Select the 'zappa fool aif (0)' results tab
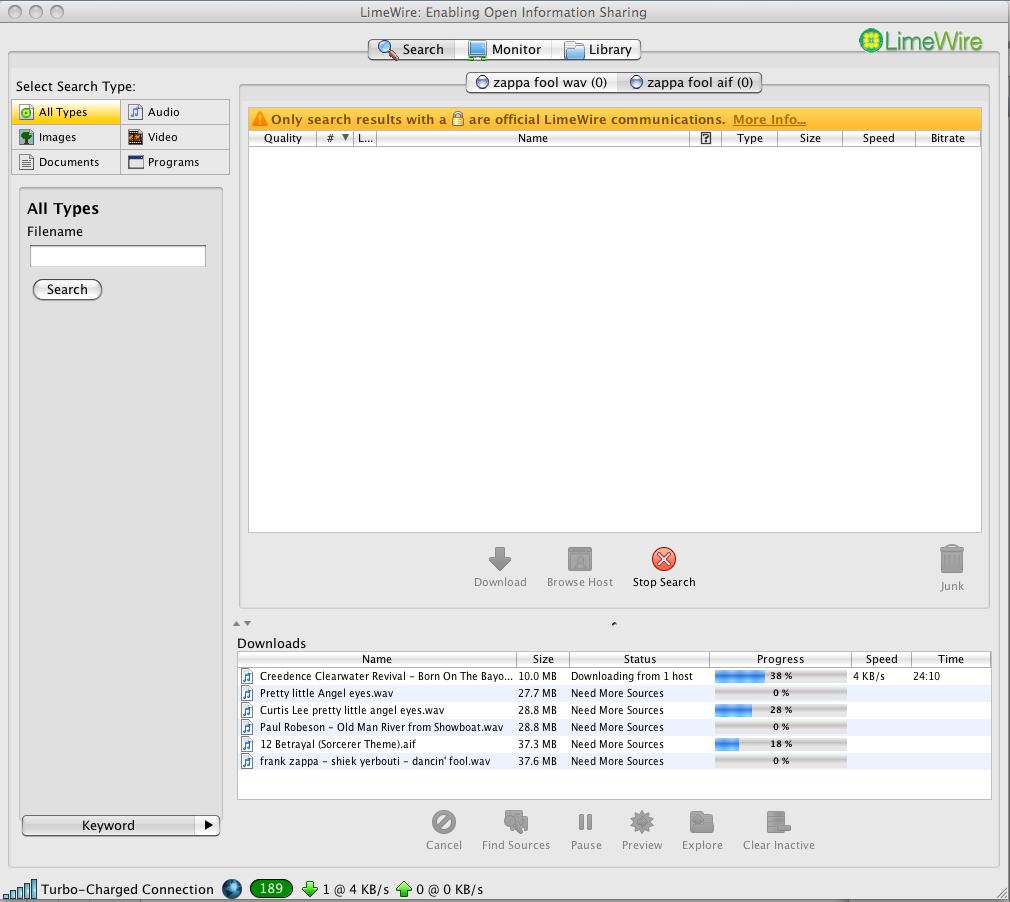 click(x=691, y=82)
